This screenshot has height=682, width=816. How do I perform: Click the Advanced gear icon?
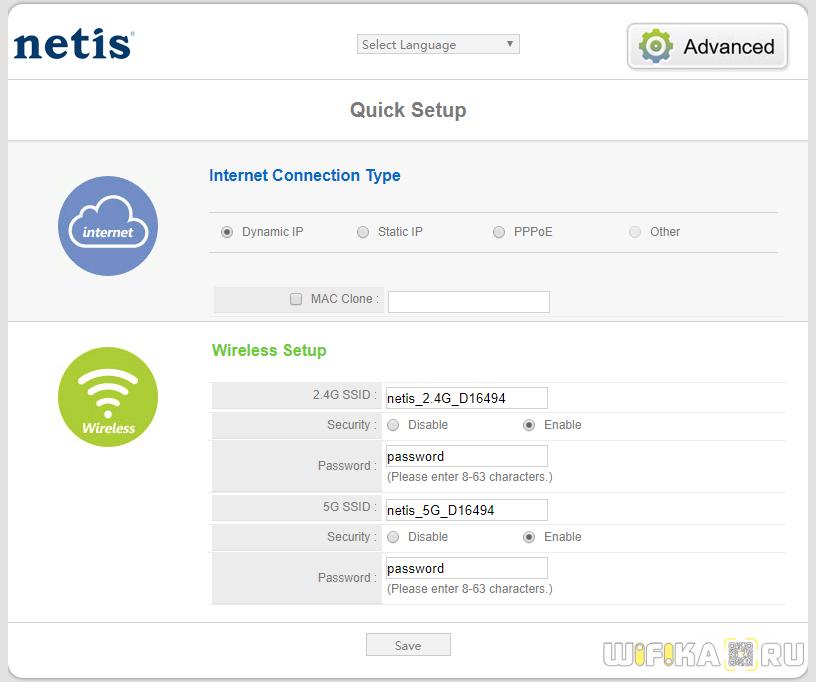pos(655,46)
